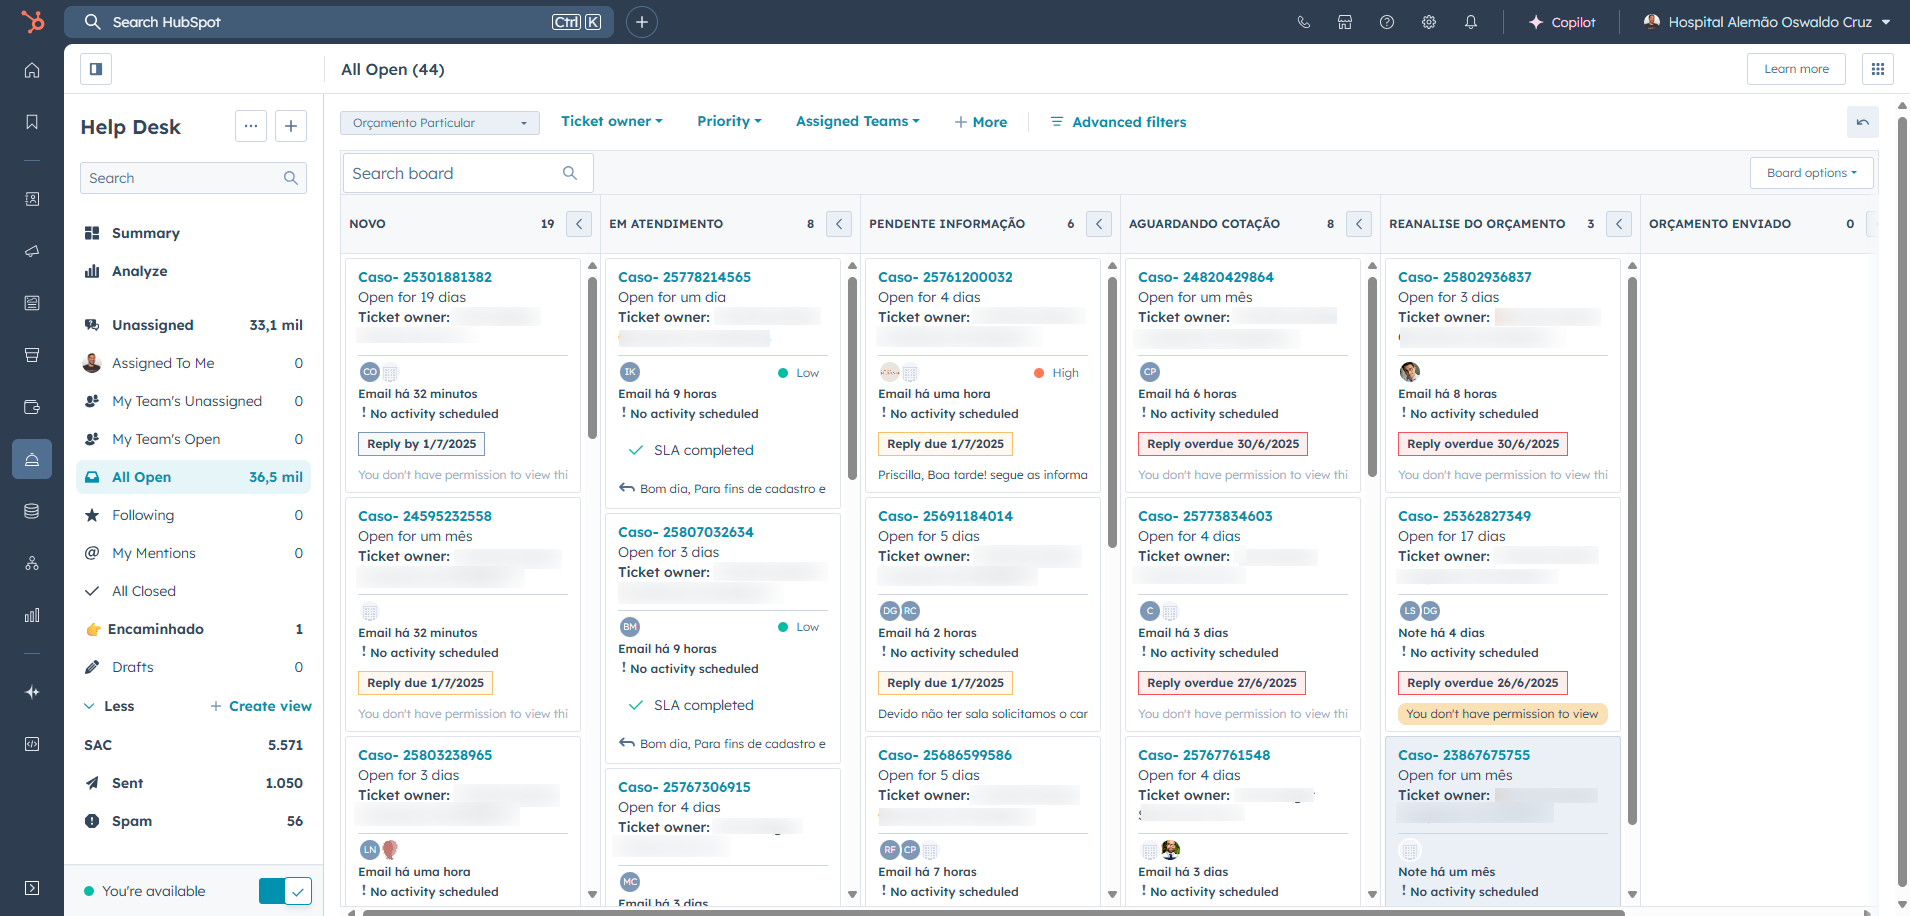
Task: Open the Orçamento Particular pipeline dropdown
Action: 440,123
